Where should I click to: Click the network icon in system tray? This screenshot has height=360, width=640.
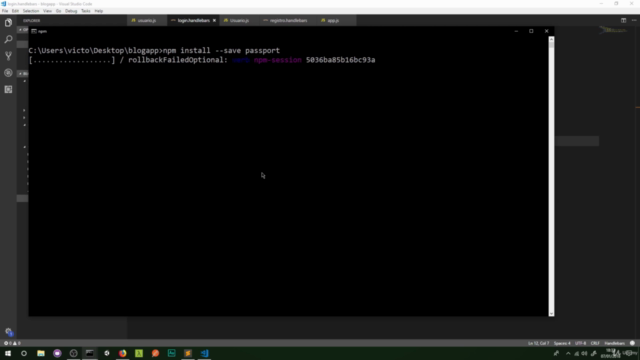(576, 353)
